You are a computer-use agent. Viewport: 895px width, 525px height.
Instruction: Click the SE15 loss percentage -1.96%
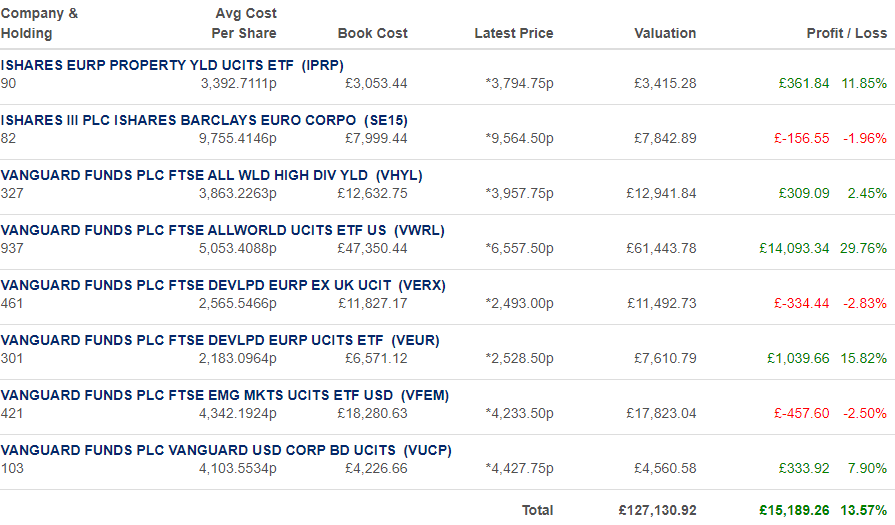[x=865, y=138]
